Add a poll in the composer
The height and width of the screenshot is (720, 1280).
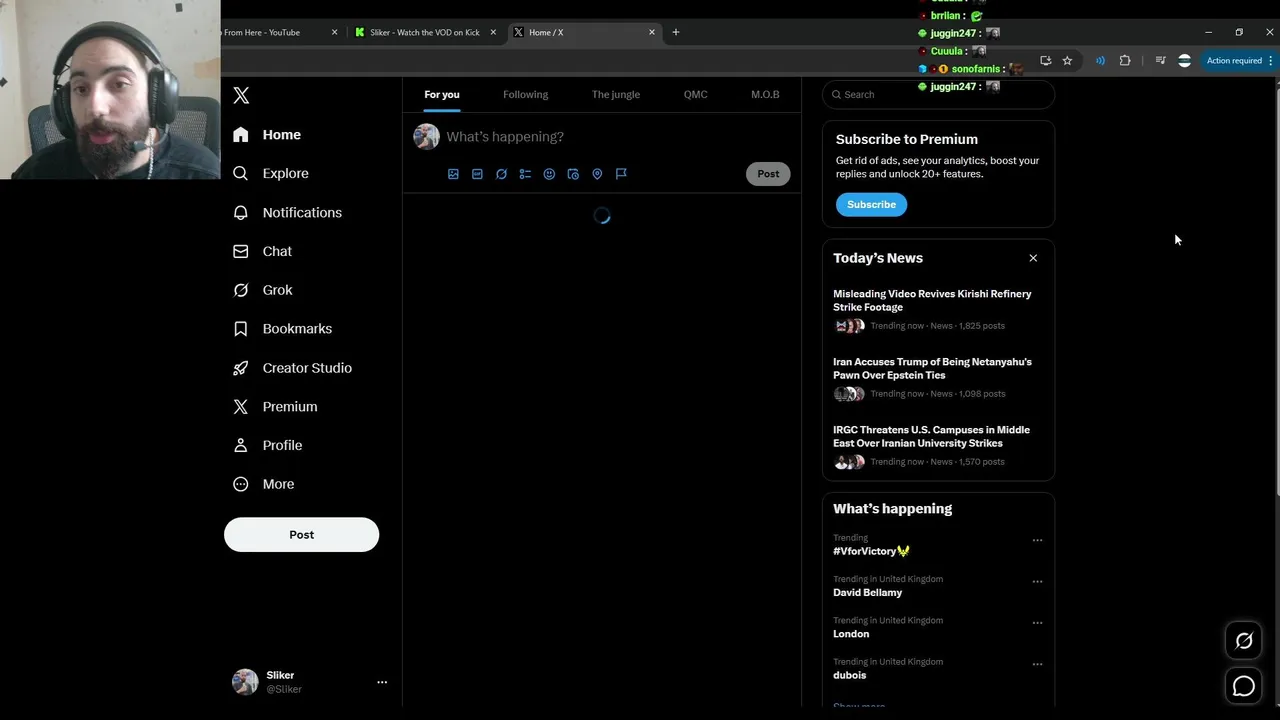pyautogui.click(x=525, y=174)
